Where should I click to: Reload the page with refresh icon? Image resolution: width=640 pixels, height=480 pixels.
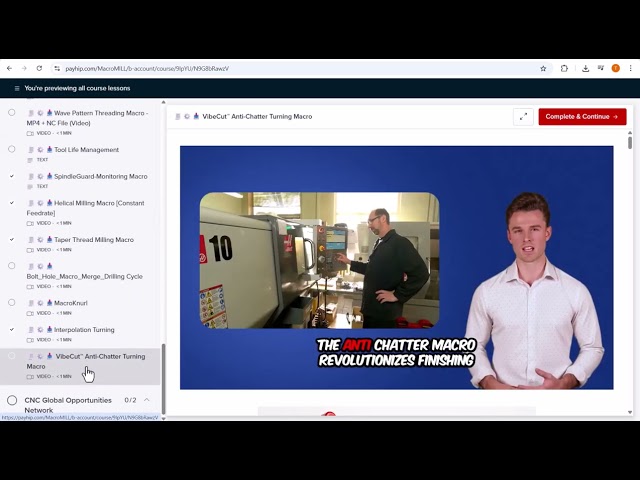pos(39,69)
